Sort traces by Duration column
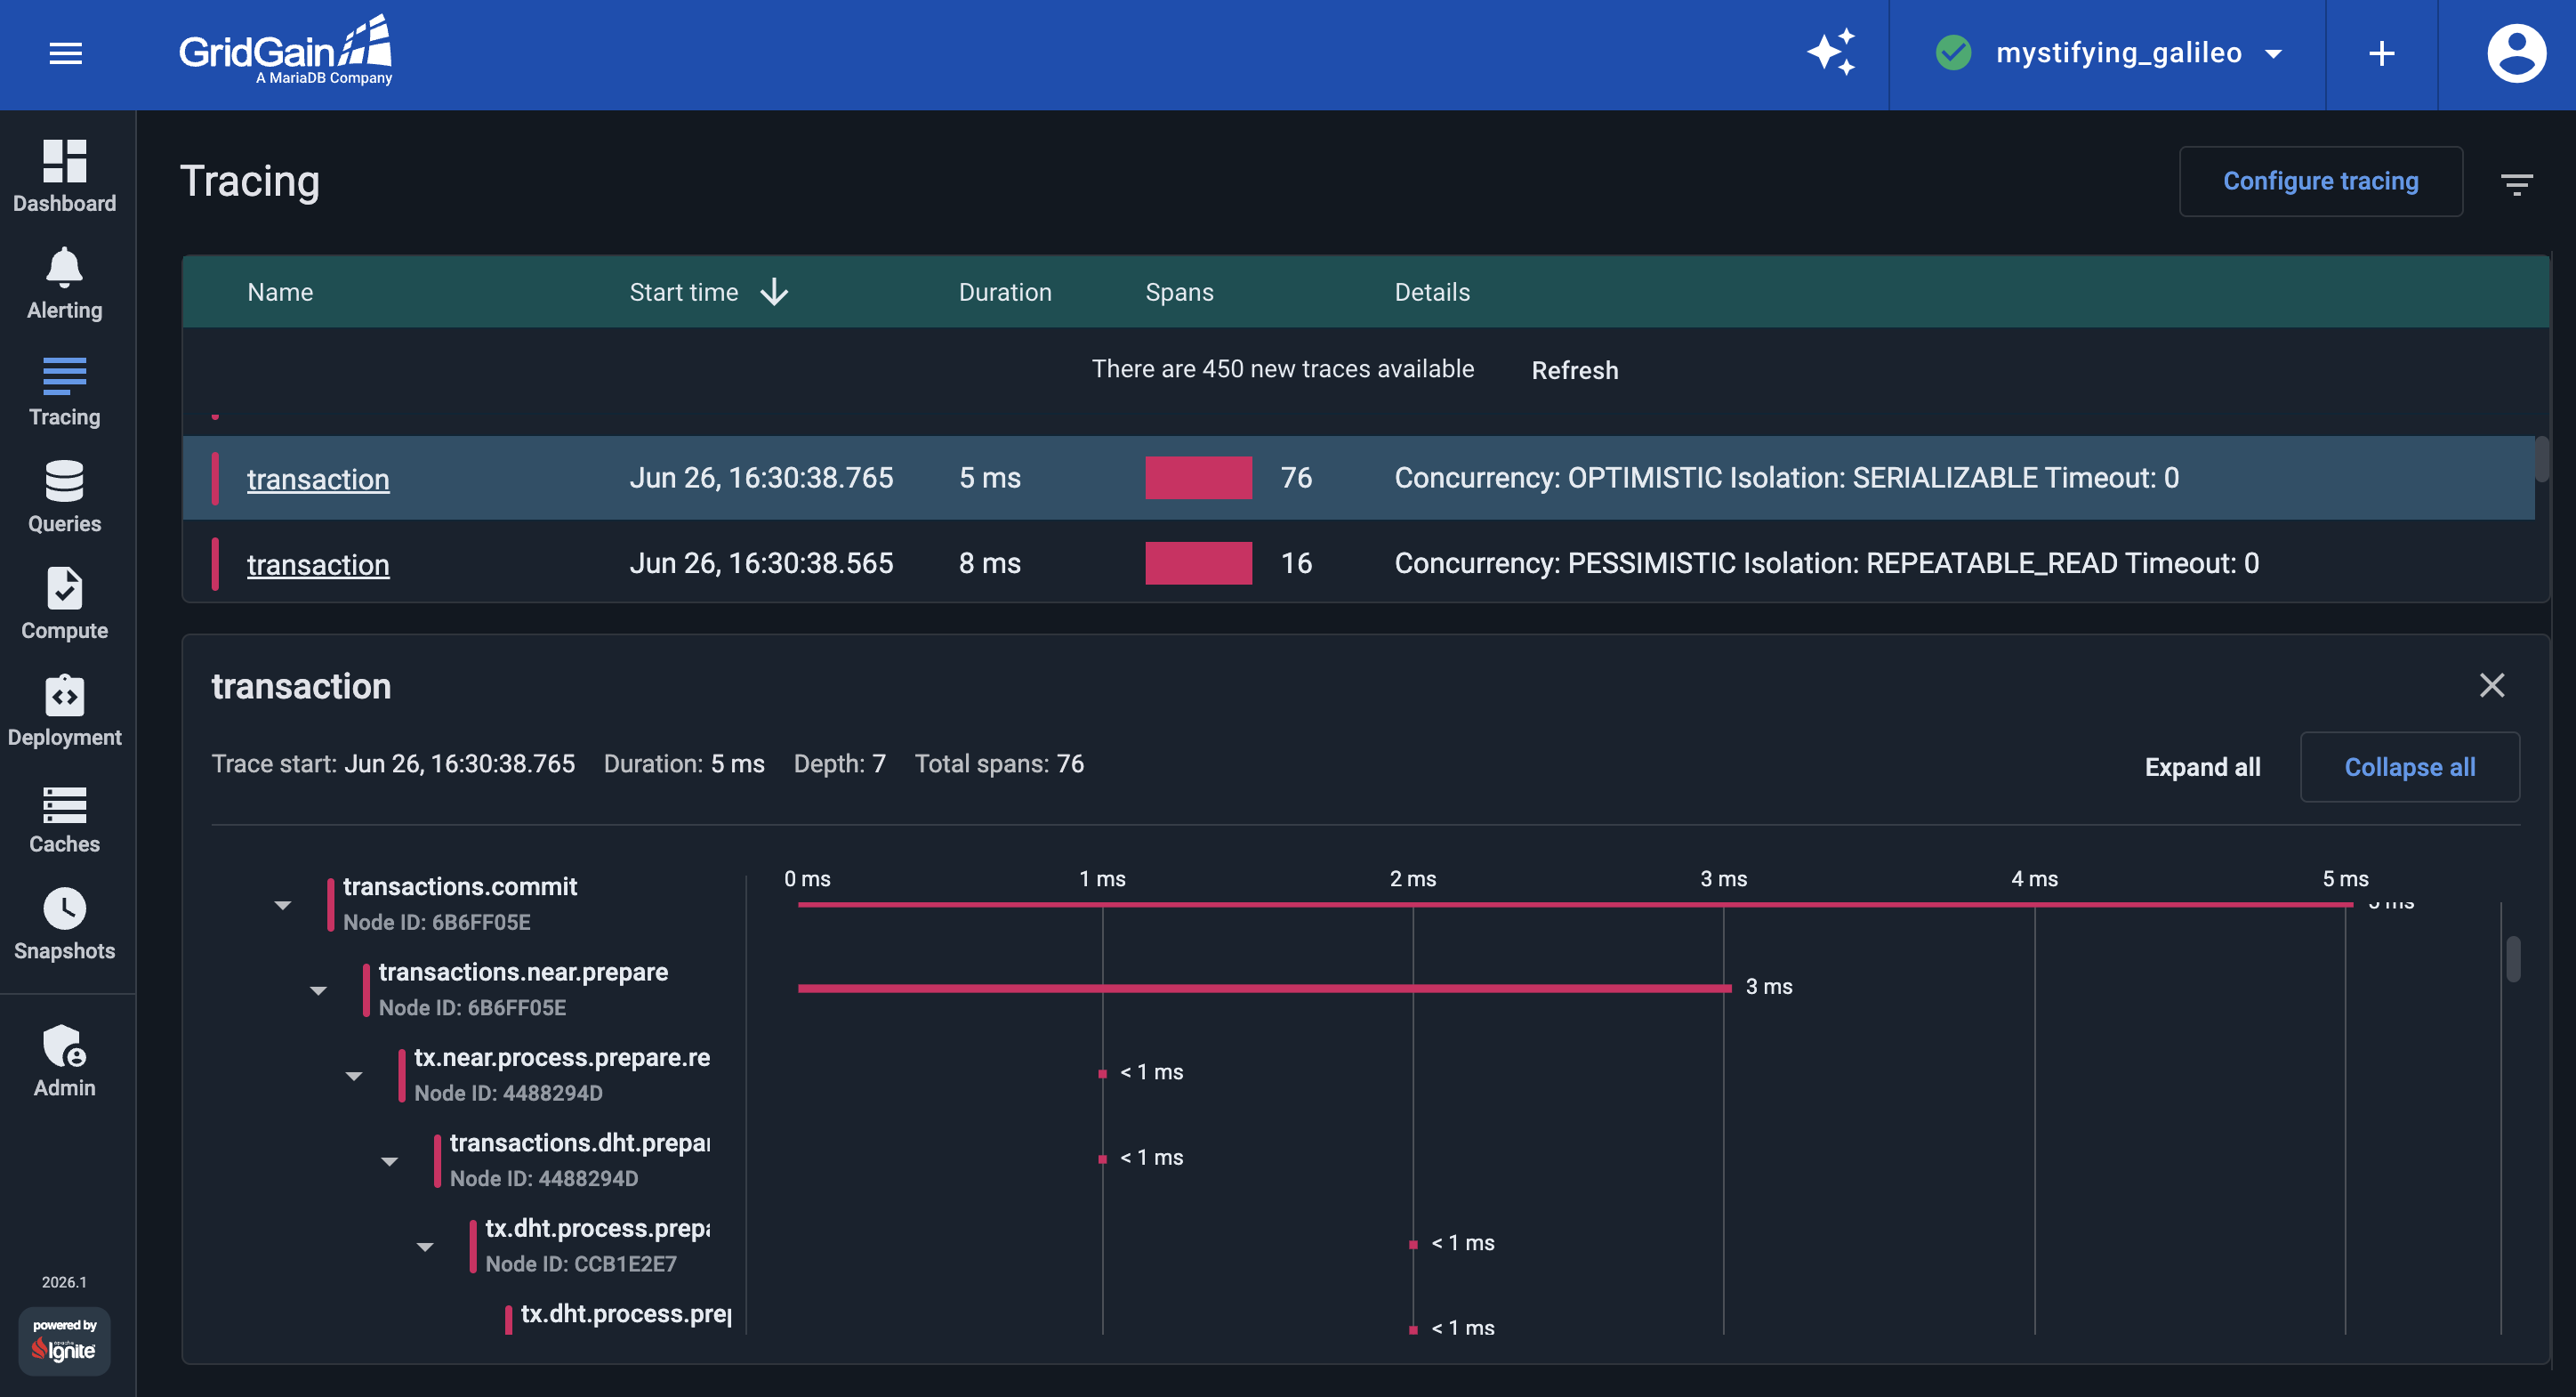 (1005, 292)
